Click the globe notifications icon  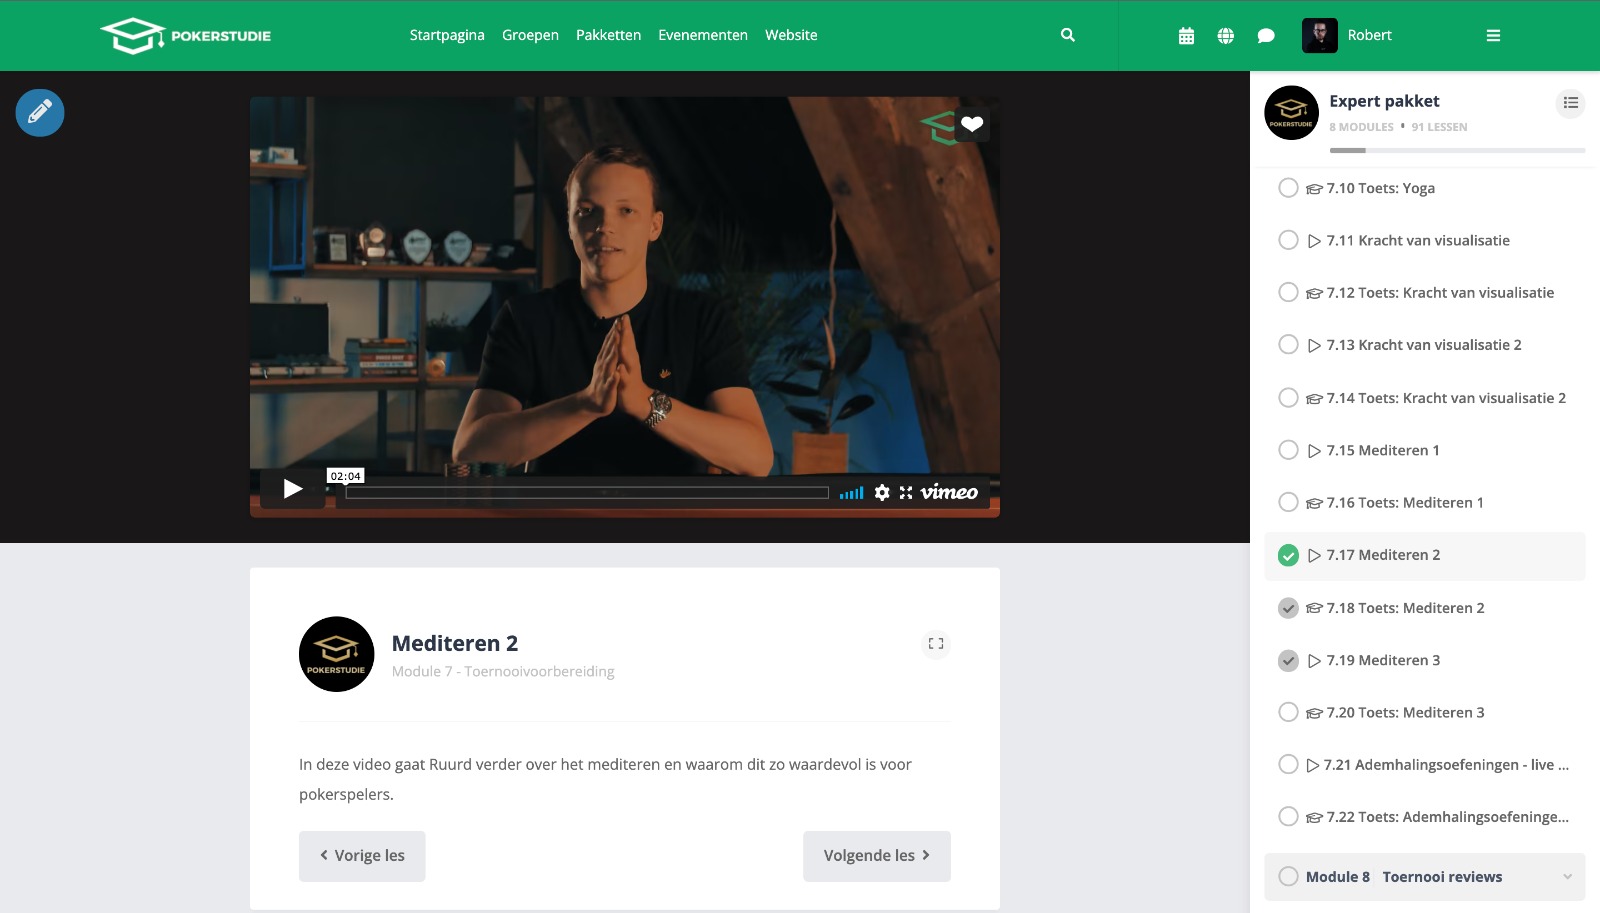click(1225, 36)
